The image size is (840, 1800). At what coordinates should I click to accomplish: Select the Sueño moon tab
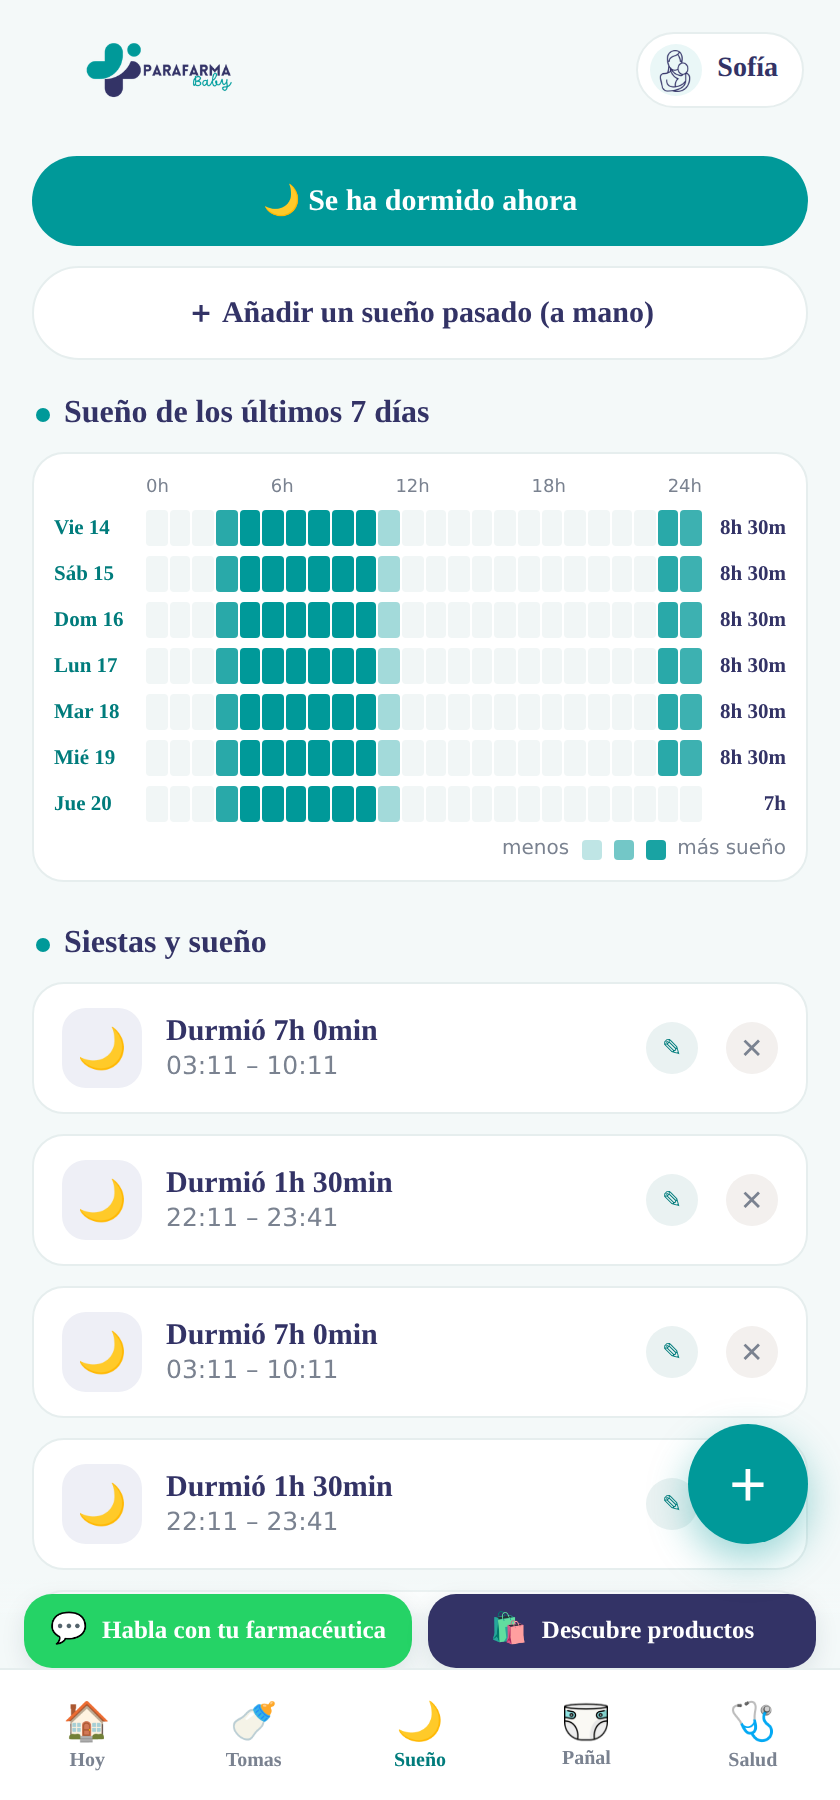420,1735
